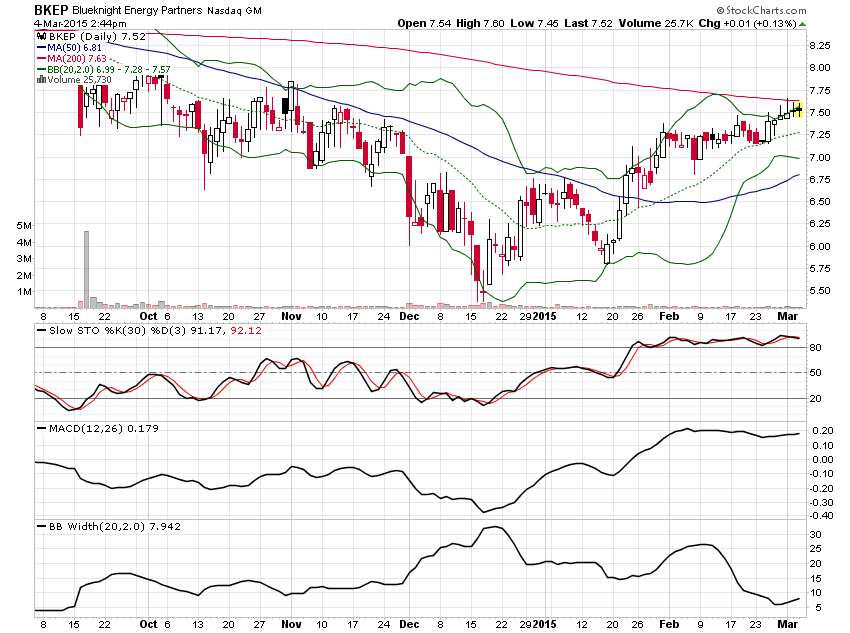
Task: Click the volume bars icon in legend
Action: click(41, 80)
